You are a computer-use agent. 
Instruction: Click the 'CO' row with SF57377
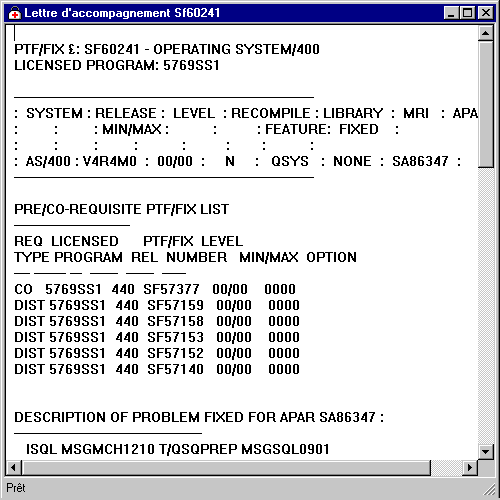(x=155, y=289)
